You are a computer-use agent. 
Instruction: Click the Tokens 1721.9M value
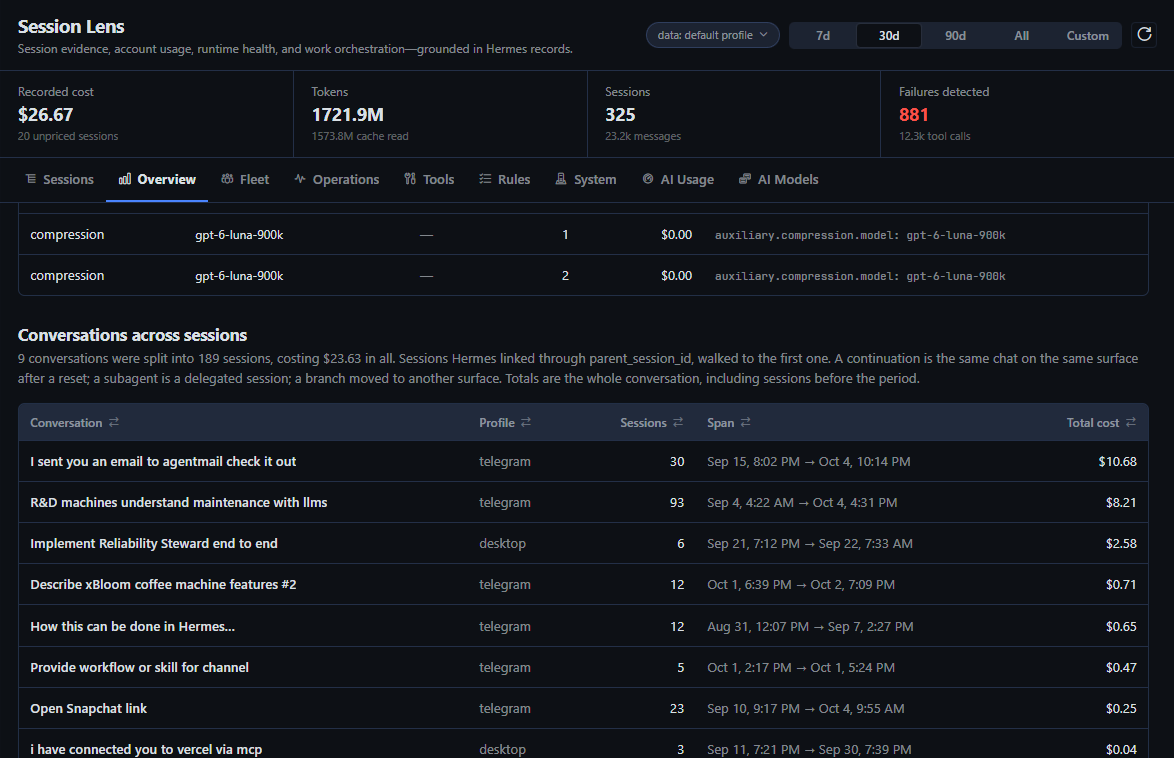(x=347, y=115)
